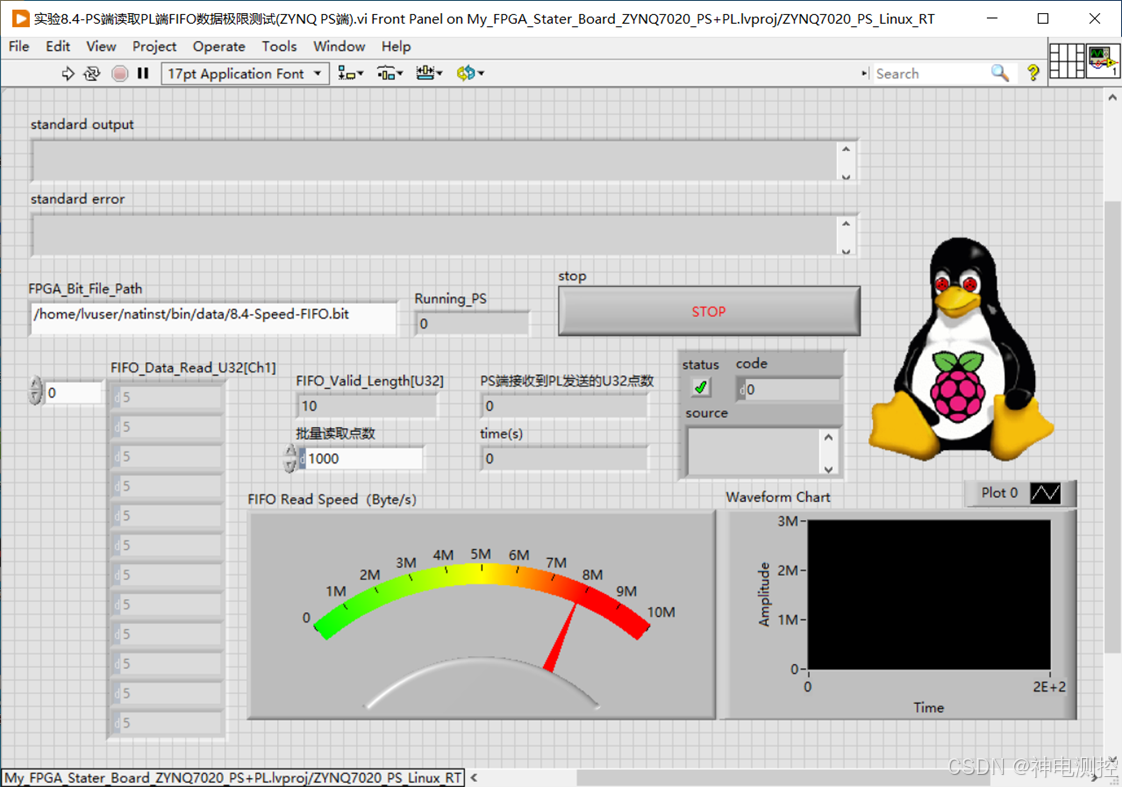Open the Tools menu
The height and width of the screenshot is (787, 1122).
[279, 47]
